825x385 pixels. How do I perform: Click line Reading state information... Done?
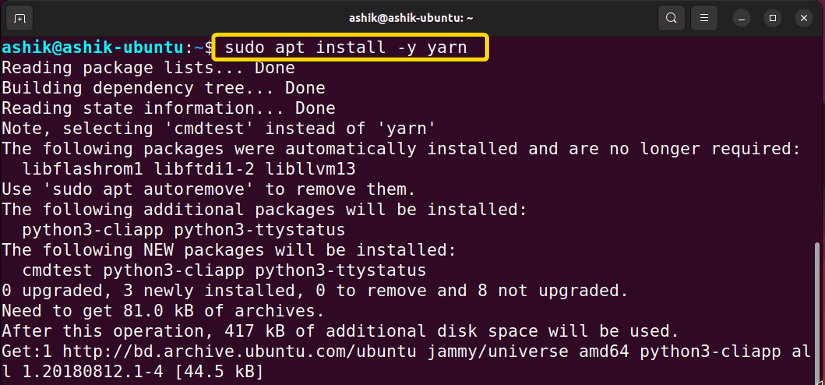tap(168, 108)
